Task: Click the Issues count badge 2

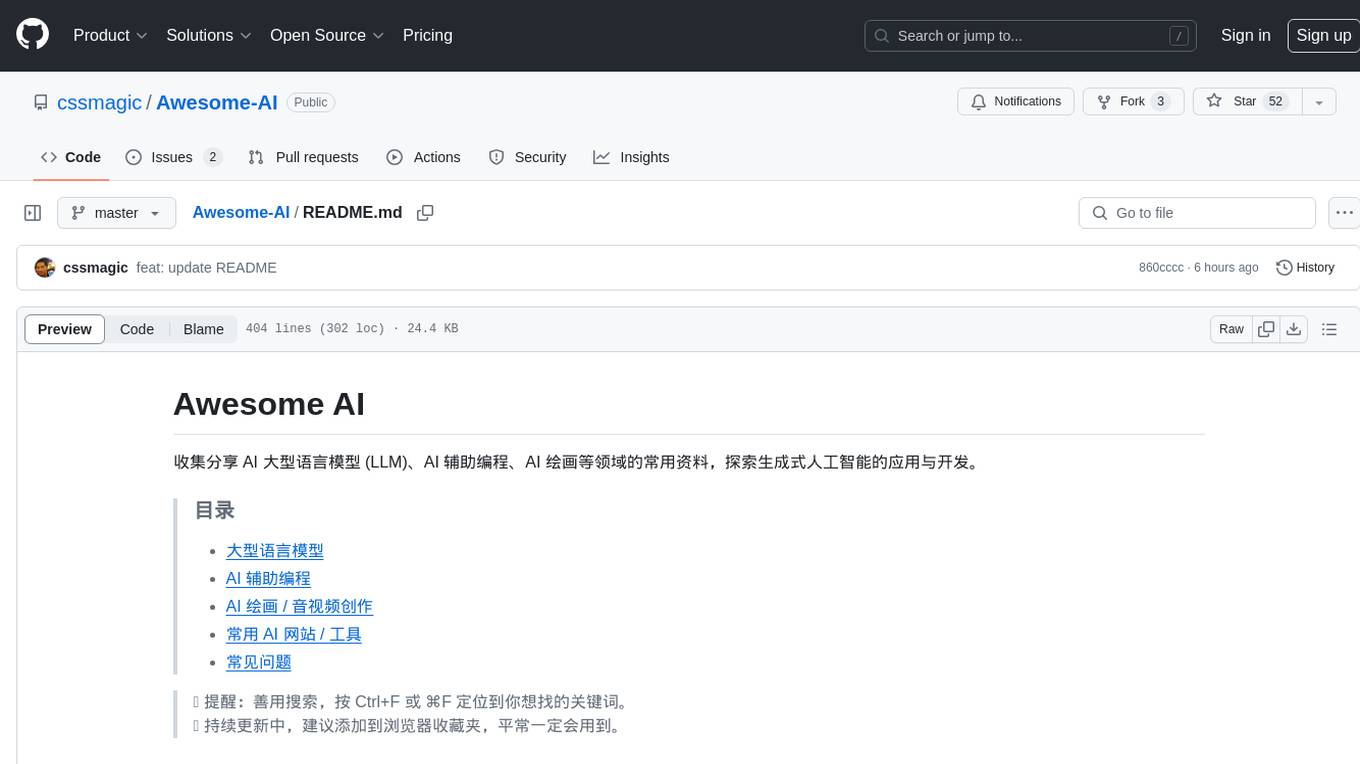Action: [x=212, y=157]
